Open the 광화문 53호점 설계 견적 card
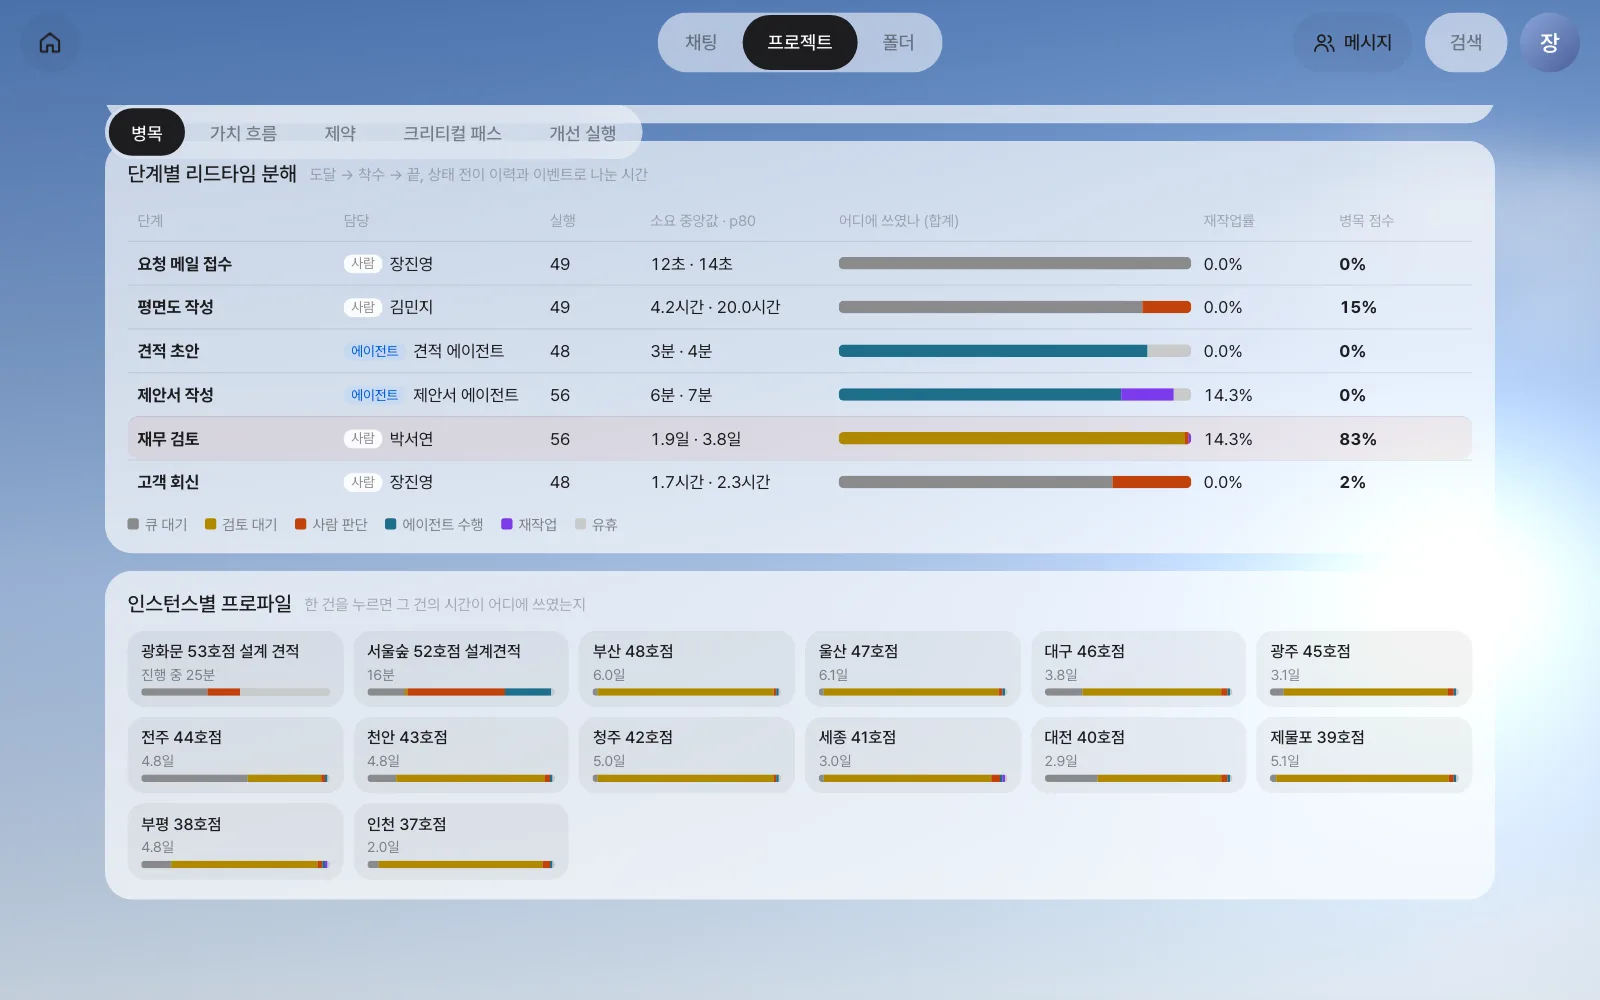Screen dimensions: 1600x1000 (235, 669)
